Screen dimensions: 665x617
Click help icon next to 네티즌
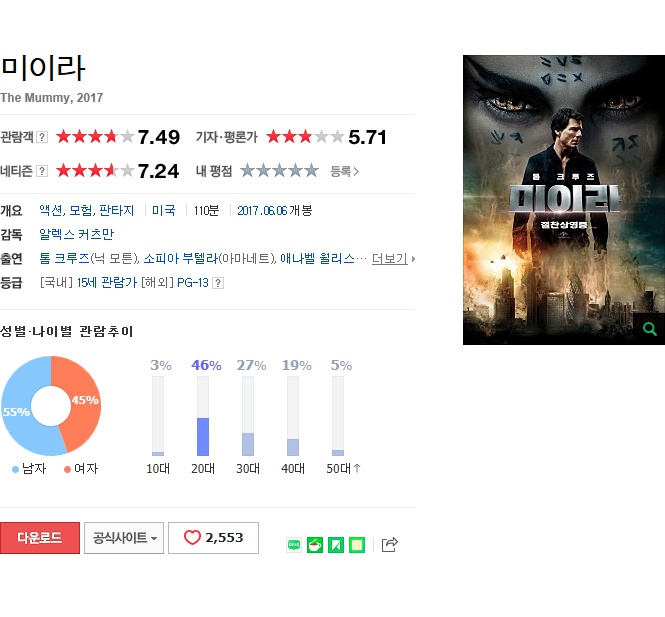pyautogui.click(x=42, y=171)
